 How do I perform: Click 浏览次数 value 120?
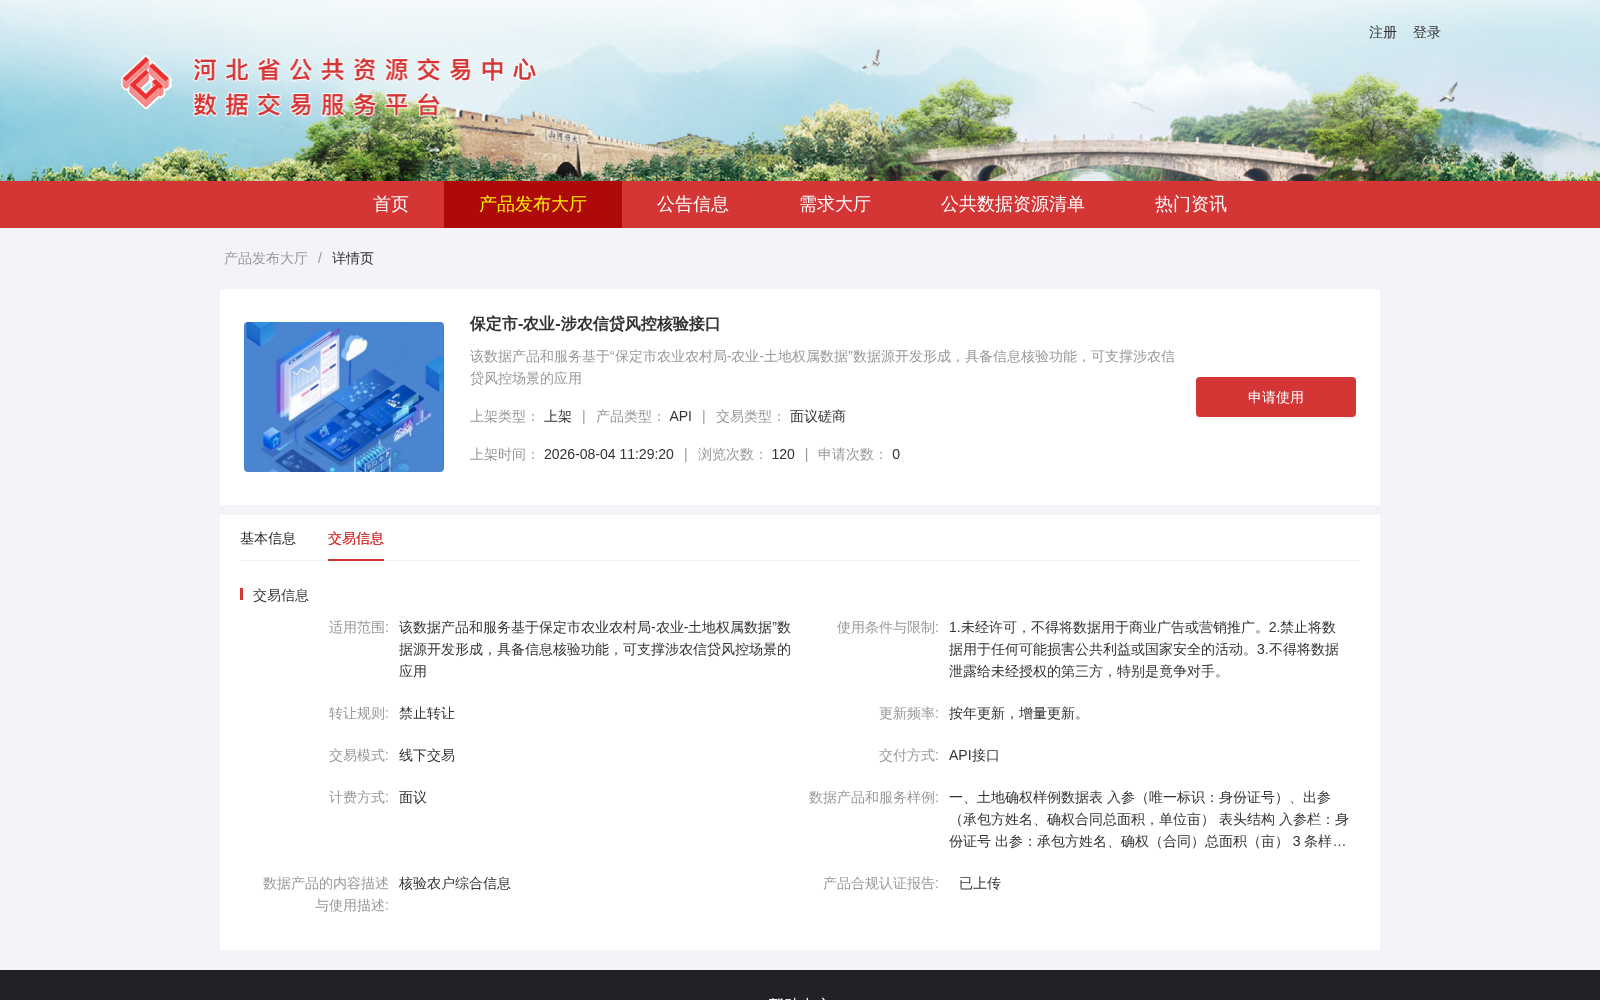pos(783,454)
